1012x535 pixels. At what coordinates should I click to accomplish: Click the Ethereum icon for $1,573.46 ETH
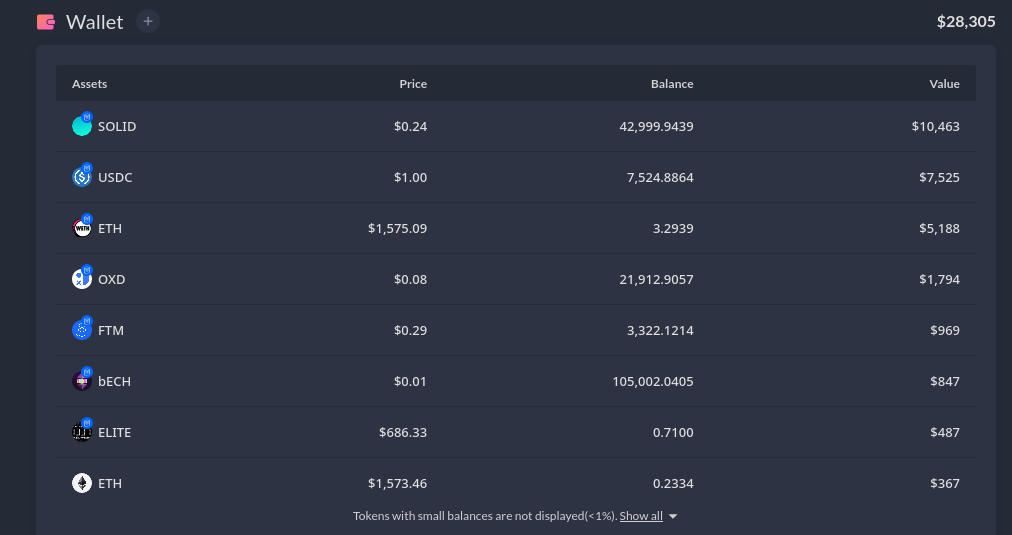click(x=82, y=483)
